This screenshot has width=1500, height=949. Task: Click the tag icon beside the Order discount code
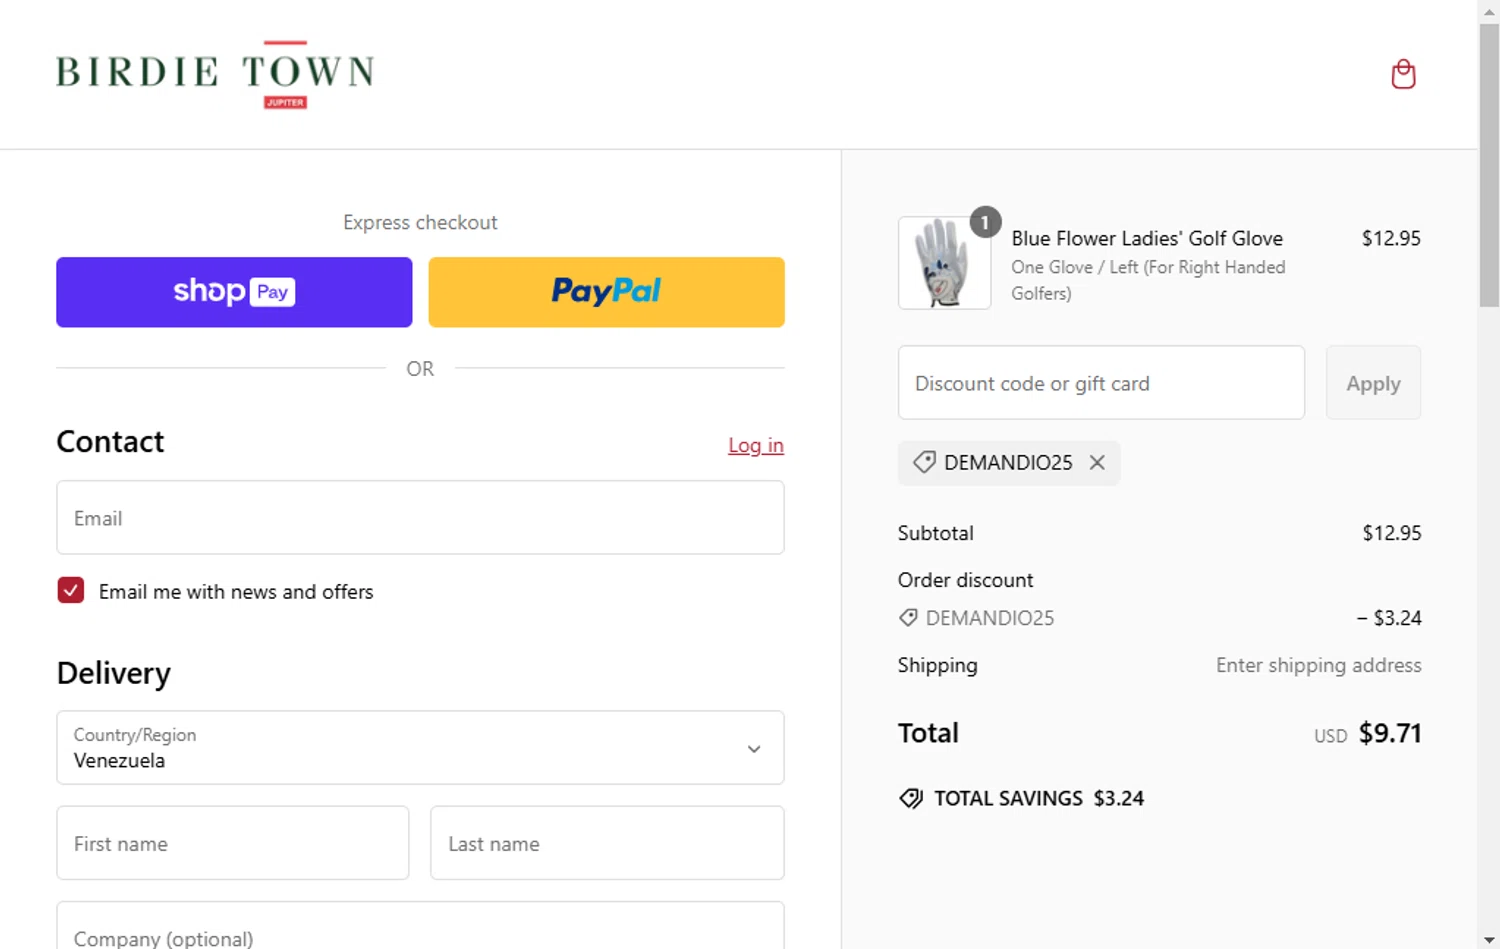tap(908, 618)
